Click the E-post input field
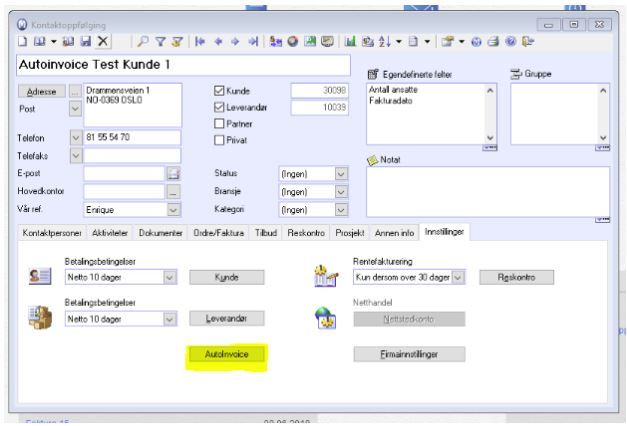The width and height of the screenshot is (627, 426). tap(124, 174)
